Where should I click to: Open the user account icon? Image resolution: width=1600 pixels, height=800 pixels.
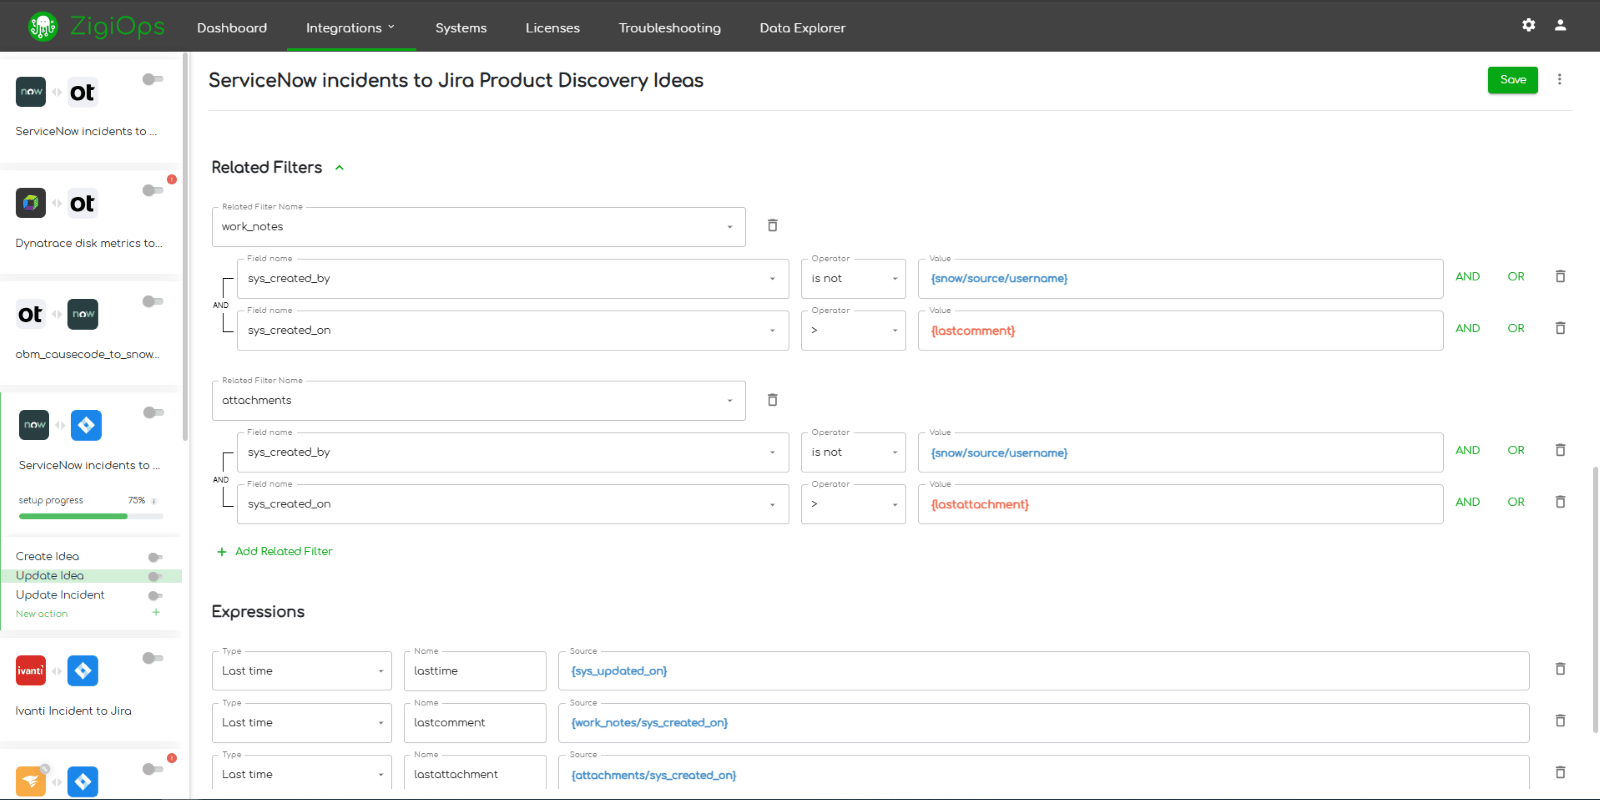click(x=1560, y=25)
